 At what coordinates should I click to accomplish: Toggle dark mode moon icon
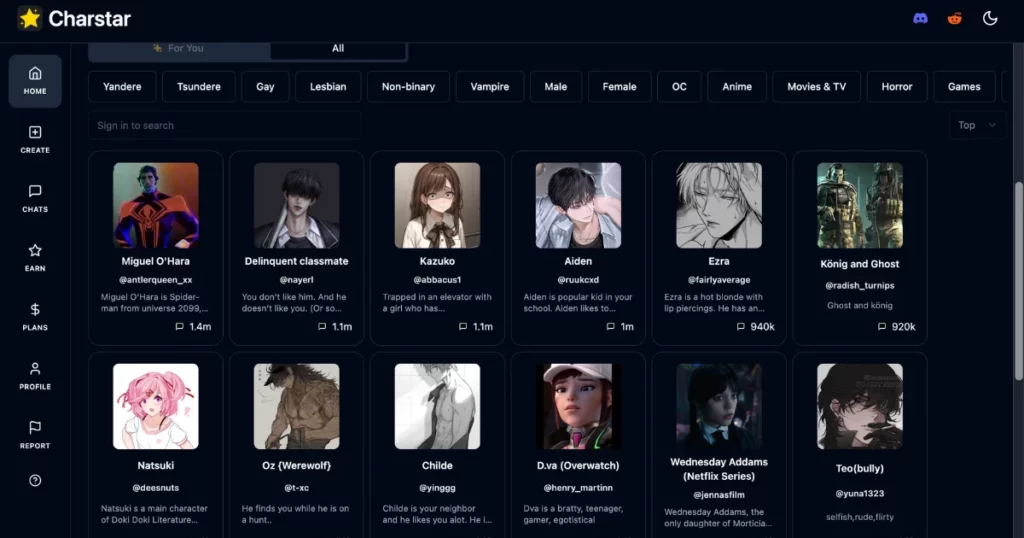[x=990, y=18]
